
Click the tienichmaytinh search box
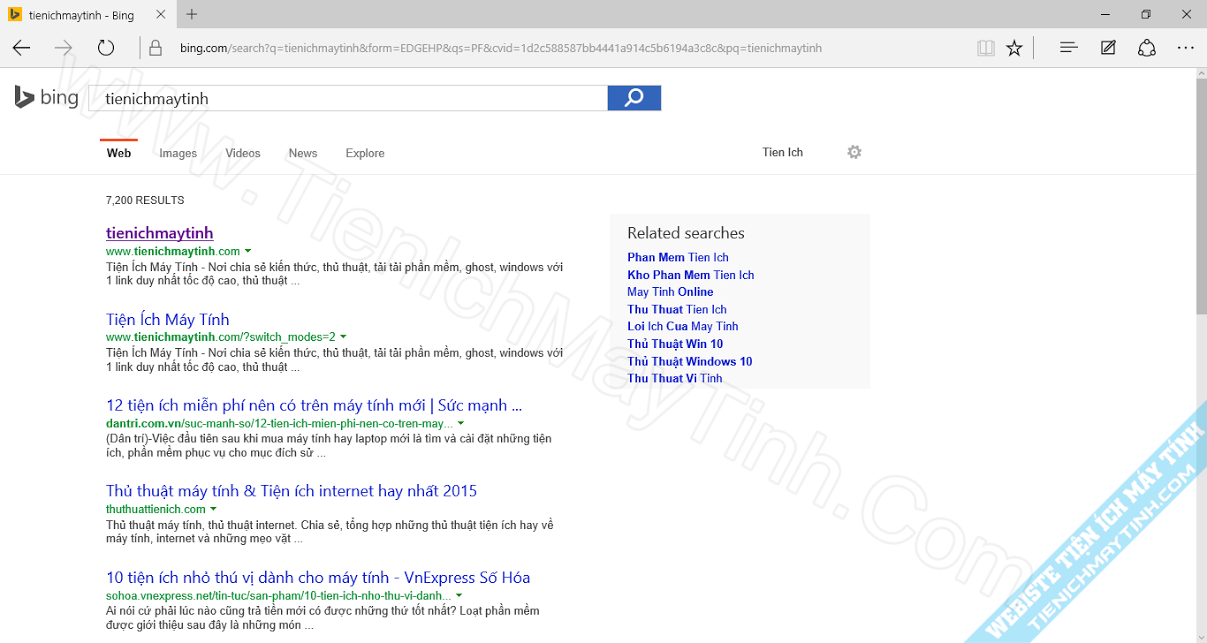[x=348, y=98]
